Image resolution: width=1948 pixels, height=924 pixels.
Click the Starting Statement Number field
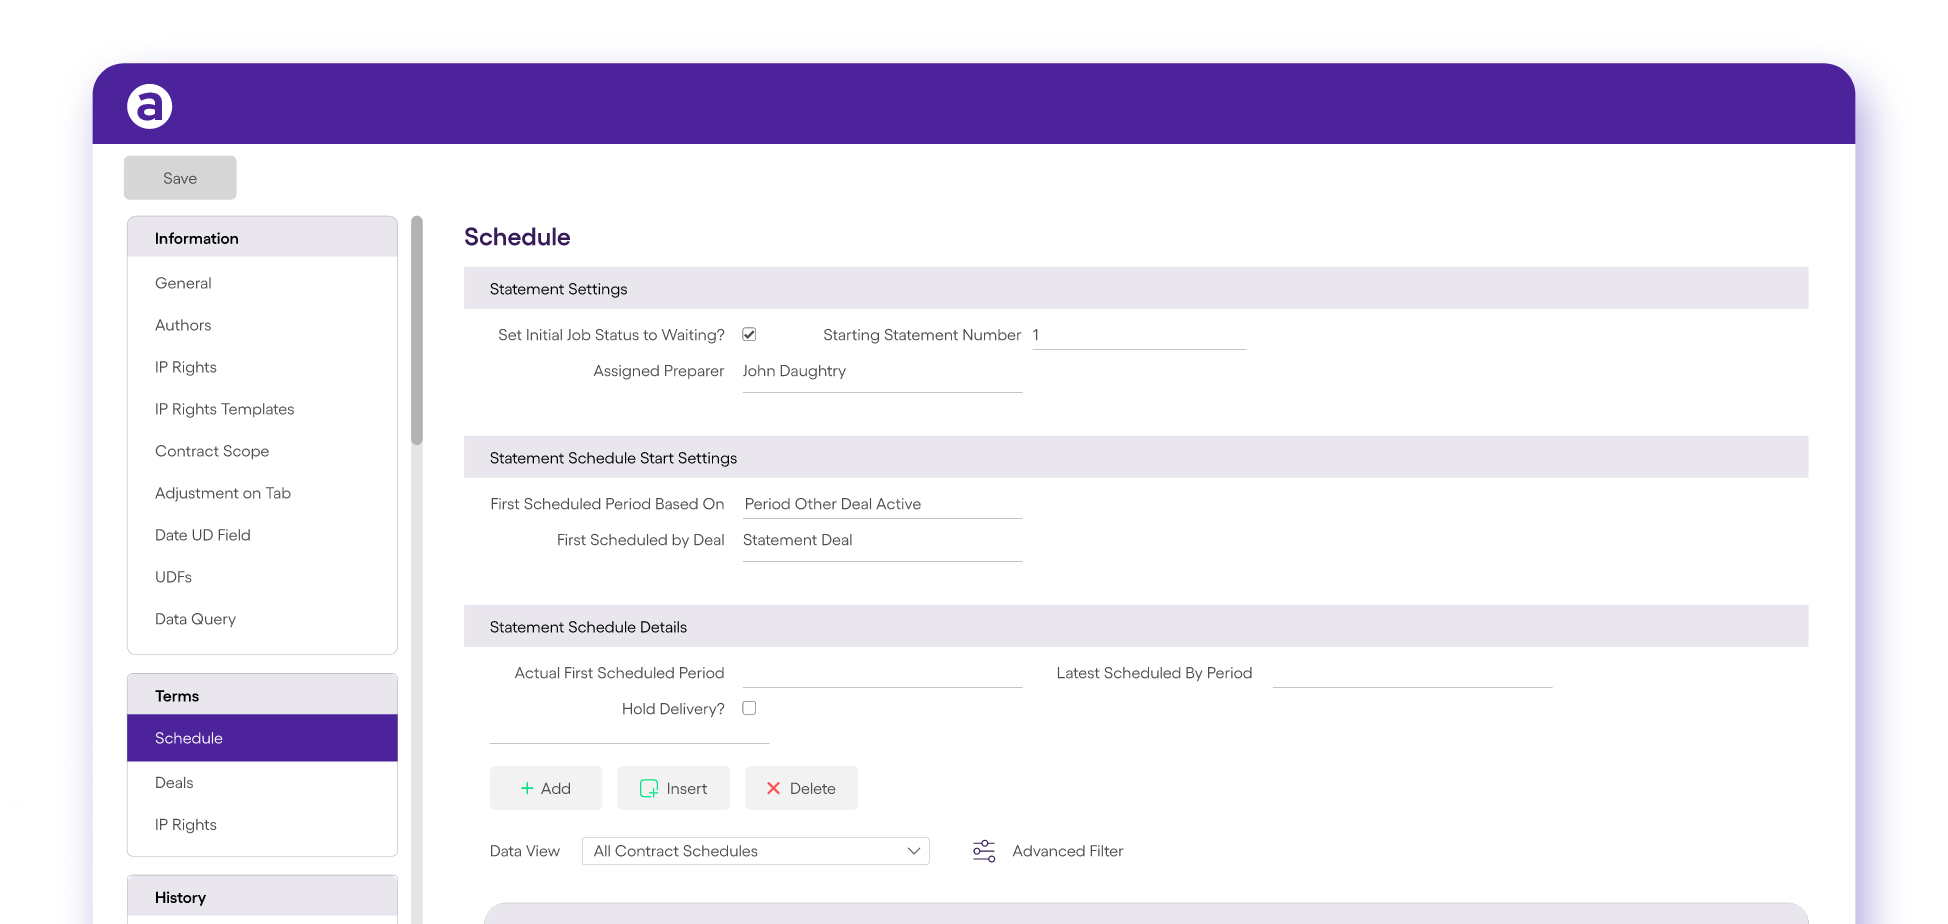pyautogui.click(x=1138, y=336)
